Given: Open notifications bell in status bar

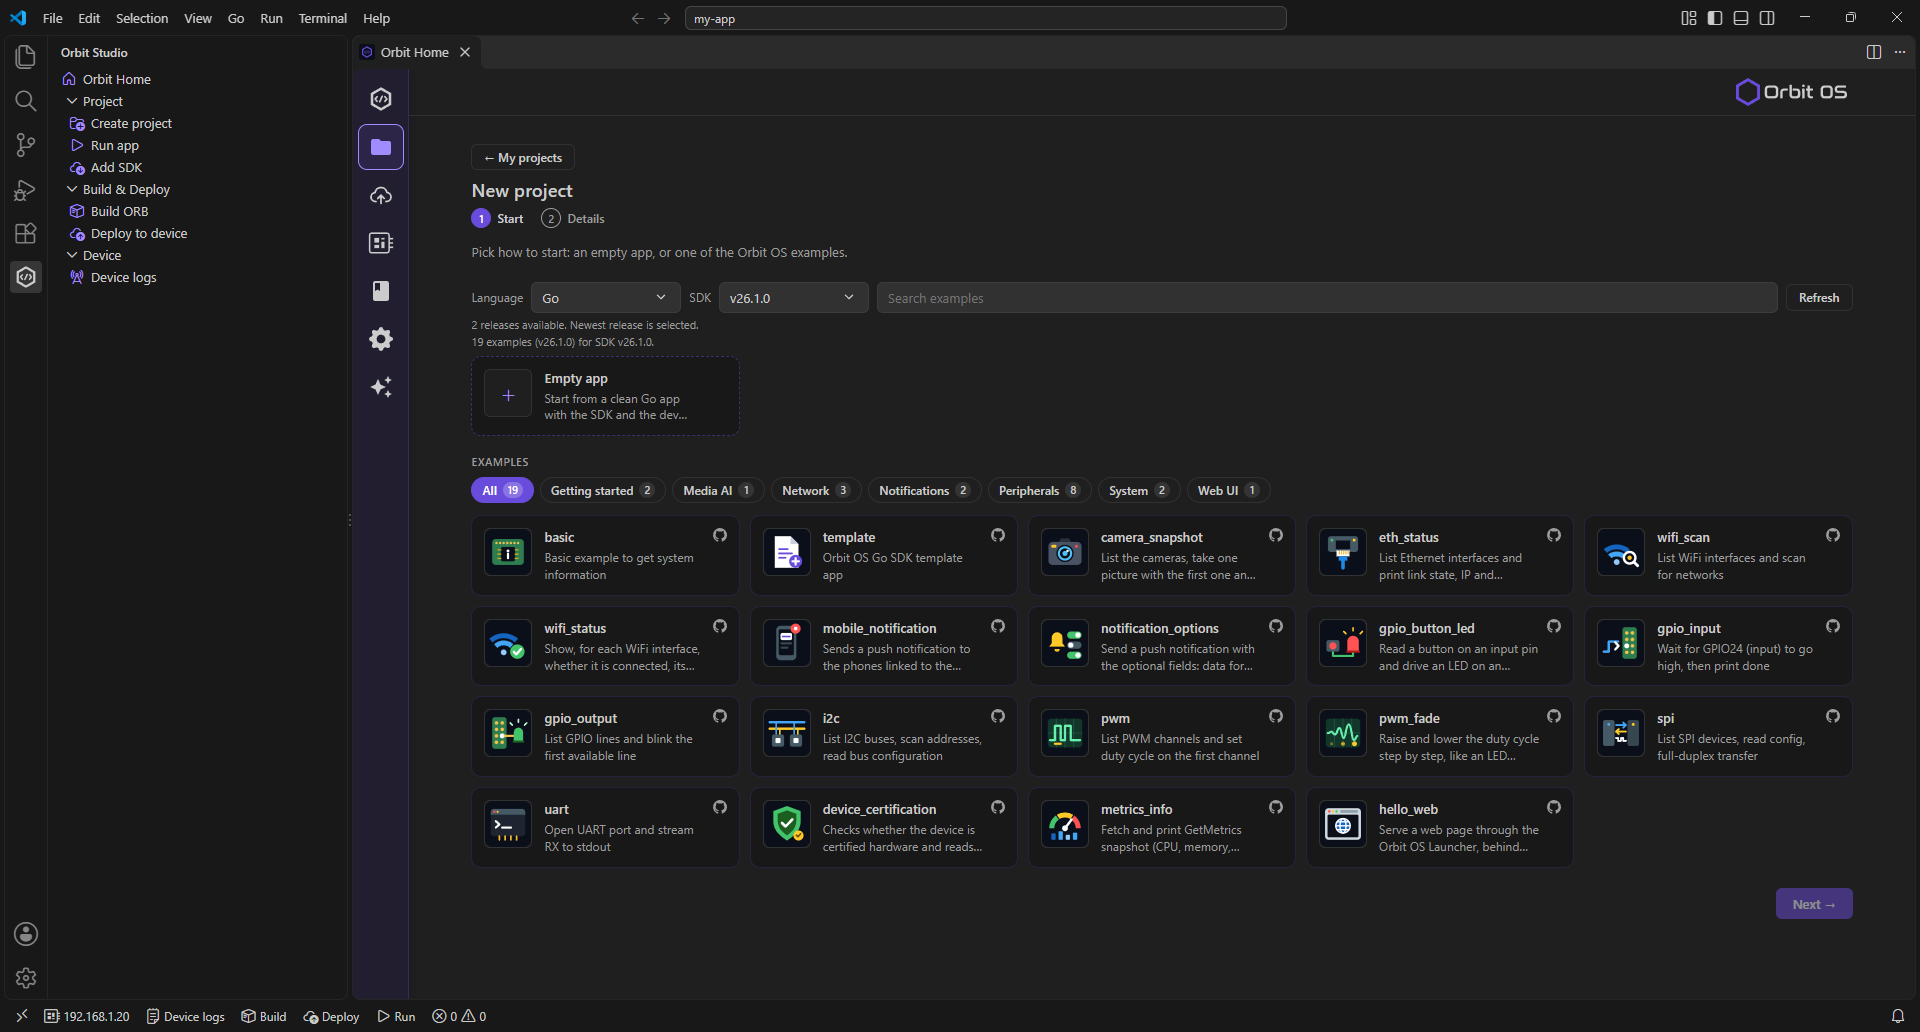Looking at the screenshot, I should coord(1897,1016).
